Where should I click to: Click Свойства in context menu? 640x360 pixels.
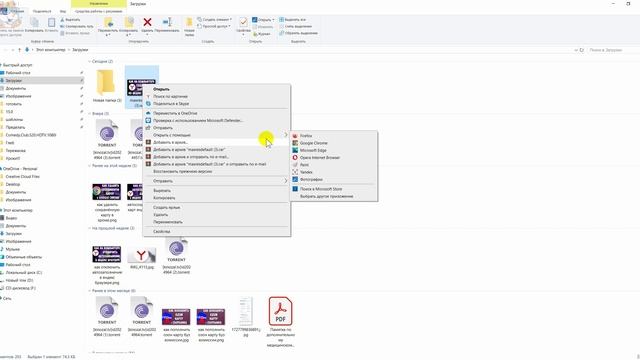(162, 231)
